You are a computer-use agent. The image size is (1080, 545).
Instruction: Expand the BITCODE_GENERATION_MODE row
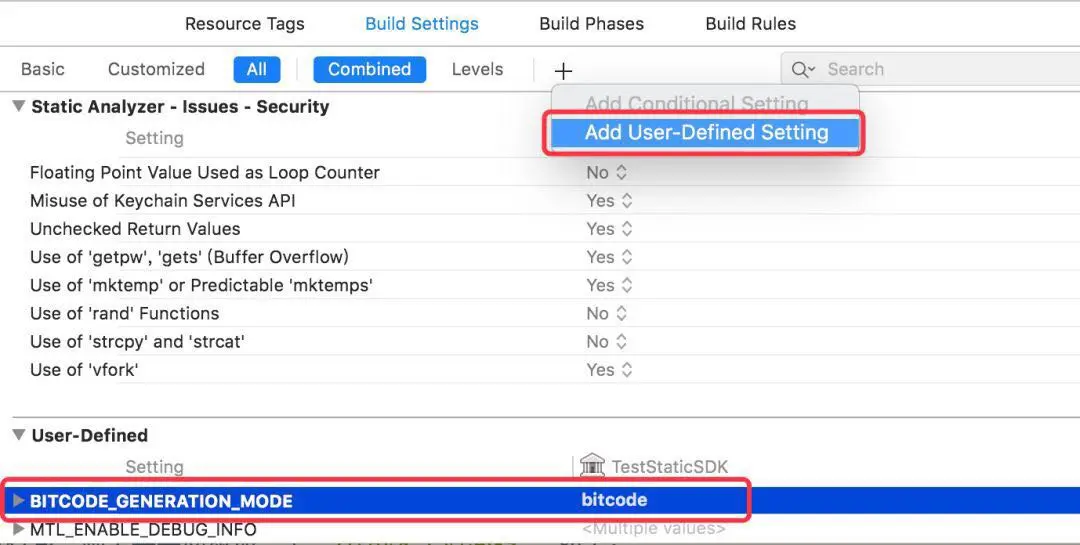point(19,500)
